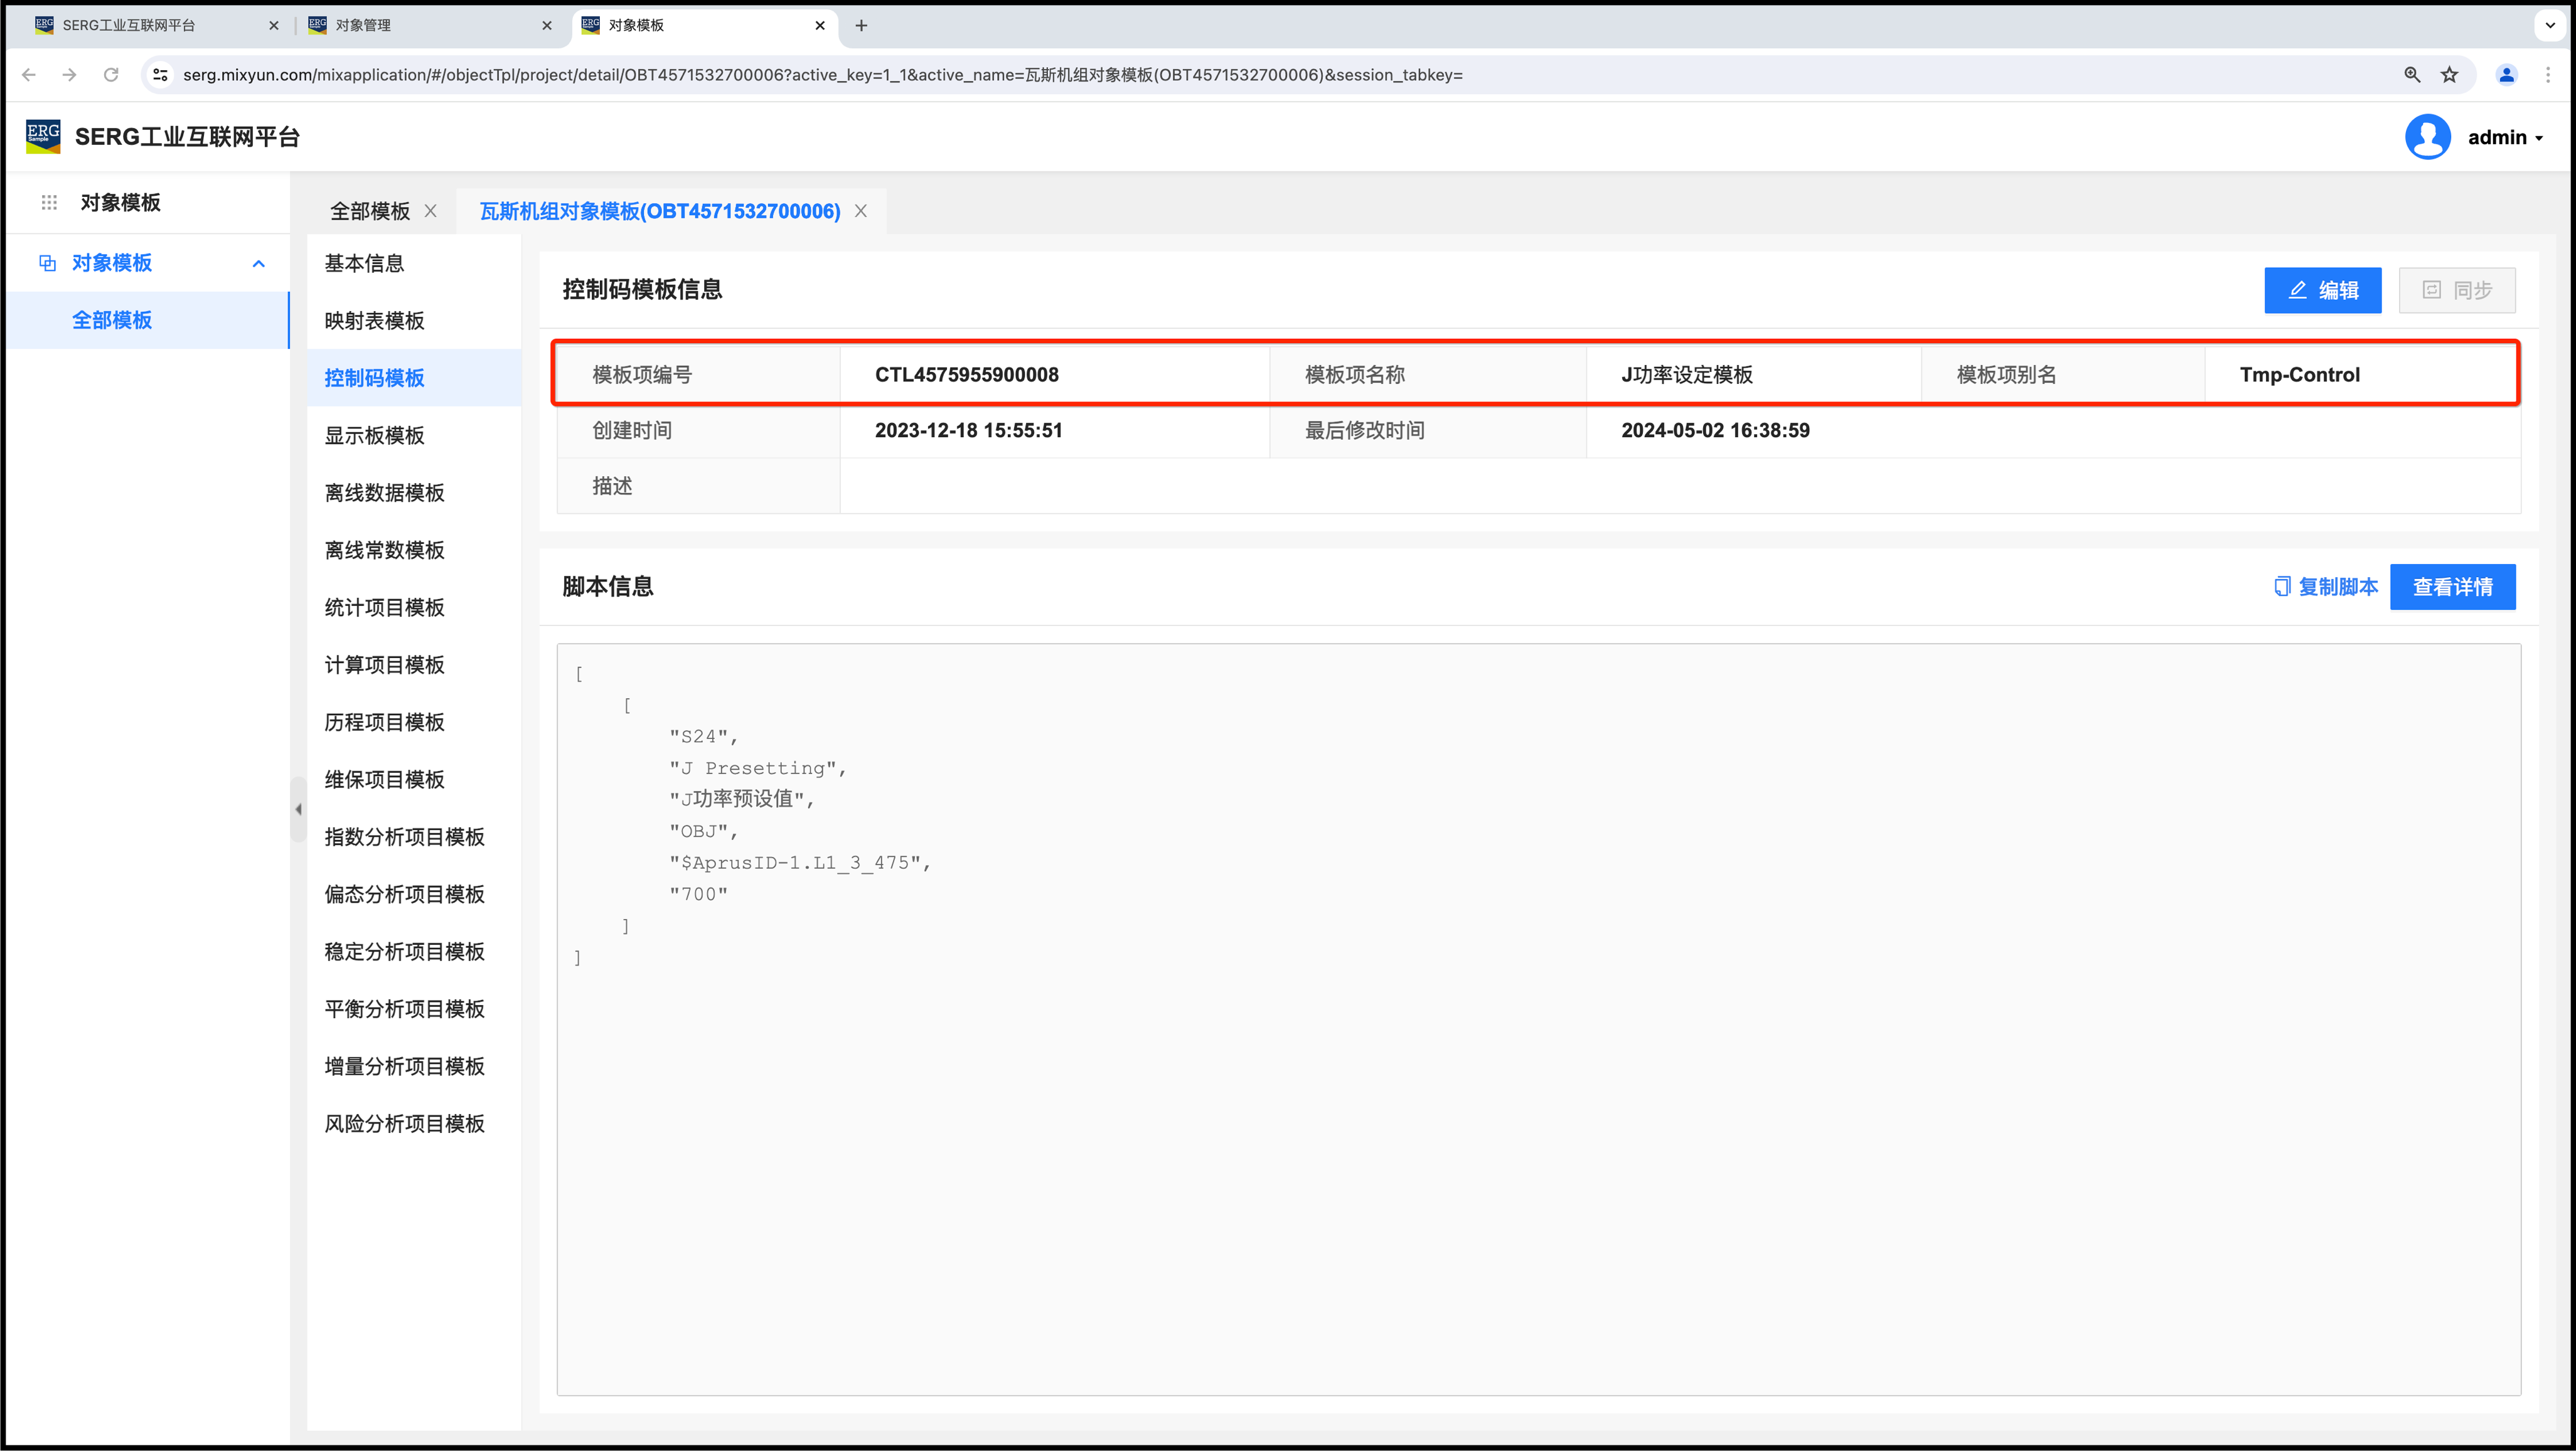
Task: Click the bookmark star icon in address bar
Action: point(2449,75)
